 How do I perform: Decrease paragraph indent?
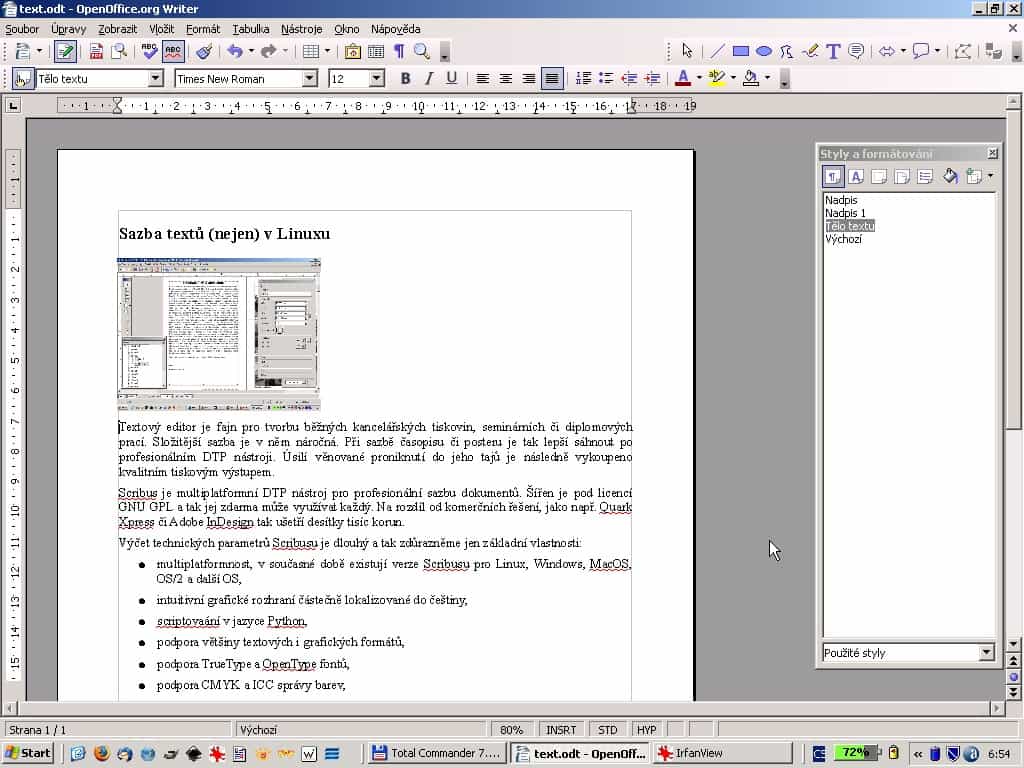(629, 79)
